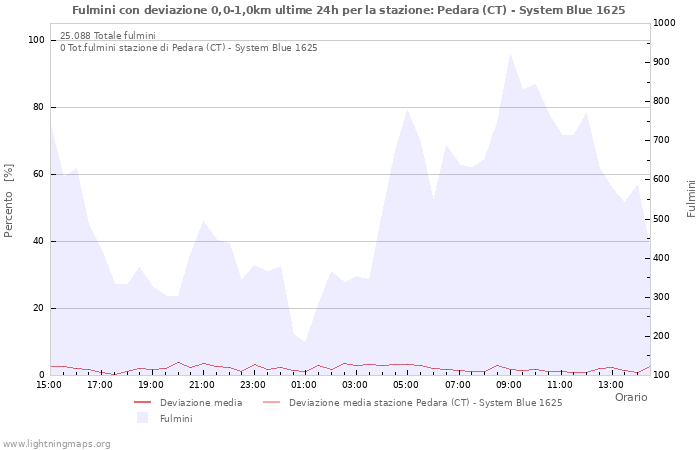700x450 pixels.
Task: Click the Deviazione media legend label
Action: (x=201, y=403)
